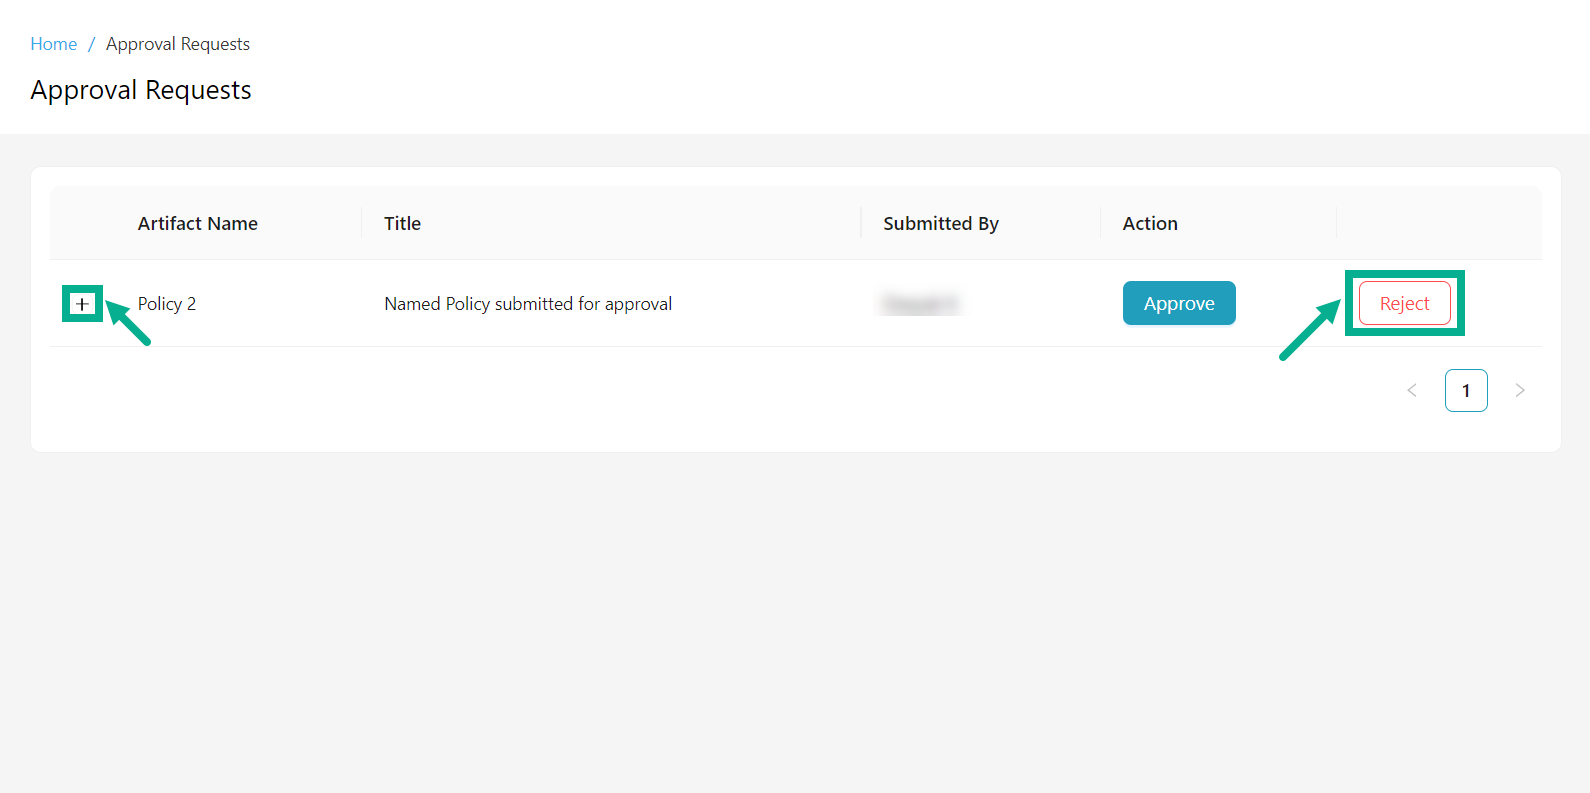This screenshot has width=1590, height=793.
Task: Click the Title column header
Action: (402, 223)
